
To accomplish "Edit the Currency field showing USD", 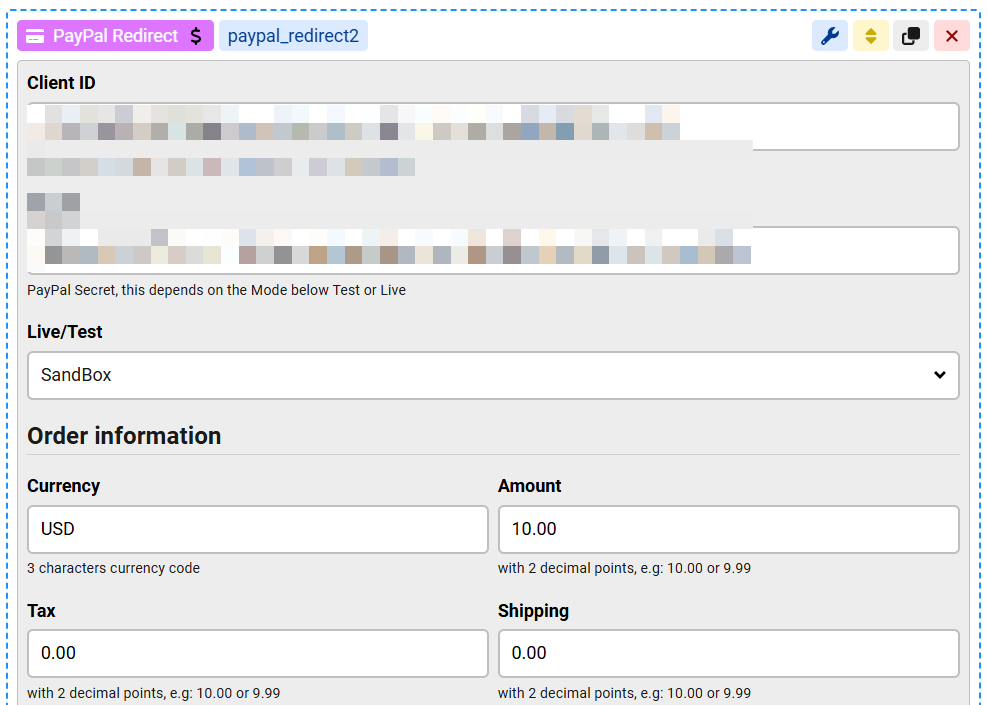I will [257, 529].
